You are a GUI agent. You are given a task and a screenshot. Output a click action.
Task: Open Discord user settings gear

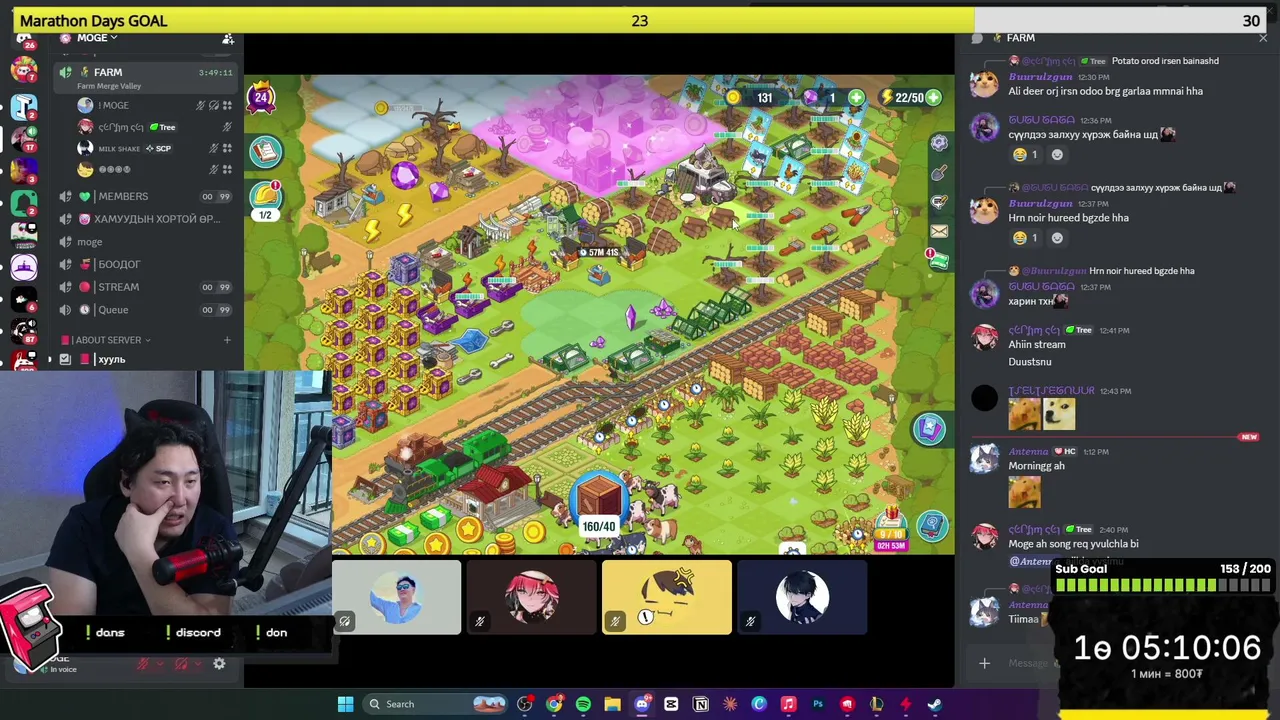click(219, 664)
